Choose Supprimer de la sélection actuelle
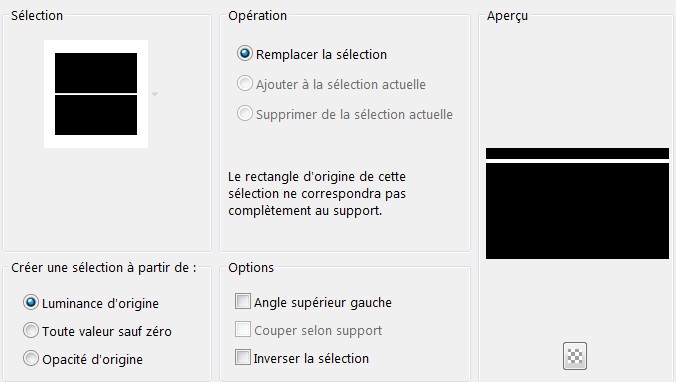Viewport: 676px width, 382px height. click(244, 113)
